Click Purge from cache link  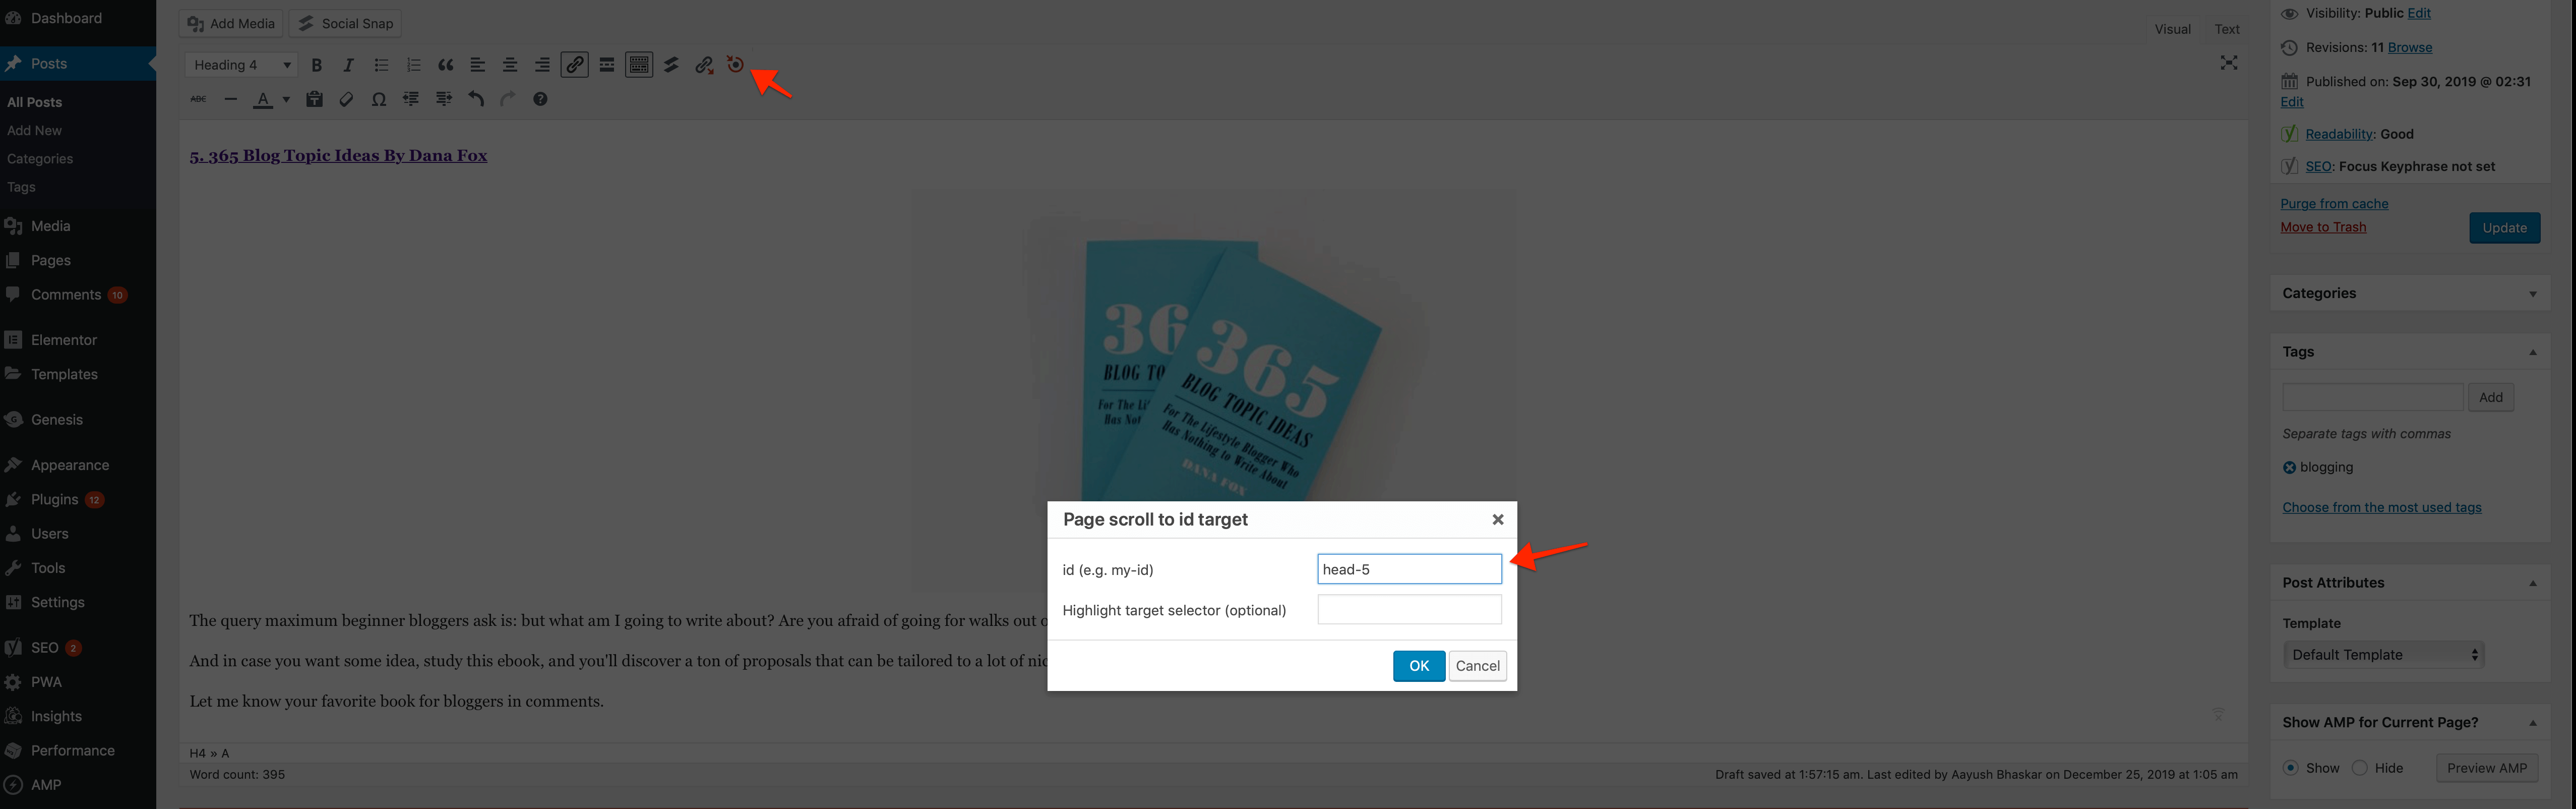[2334, 204]
